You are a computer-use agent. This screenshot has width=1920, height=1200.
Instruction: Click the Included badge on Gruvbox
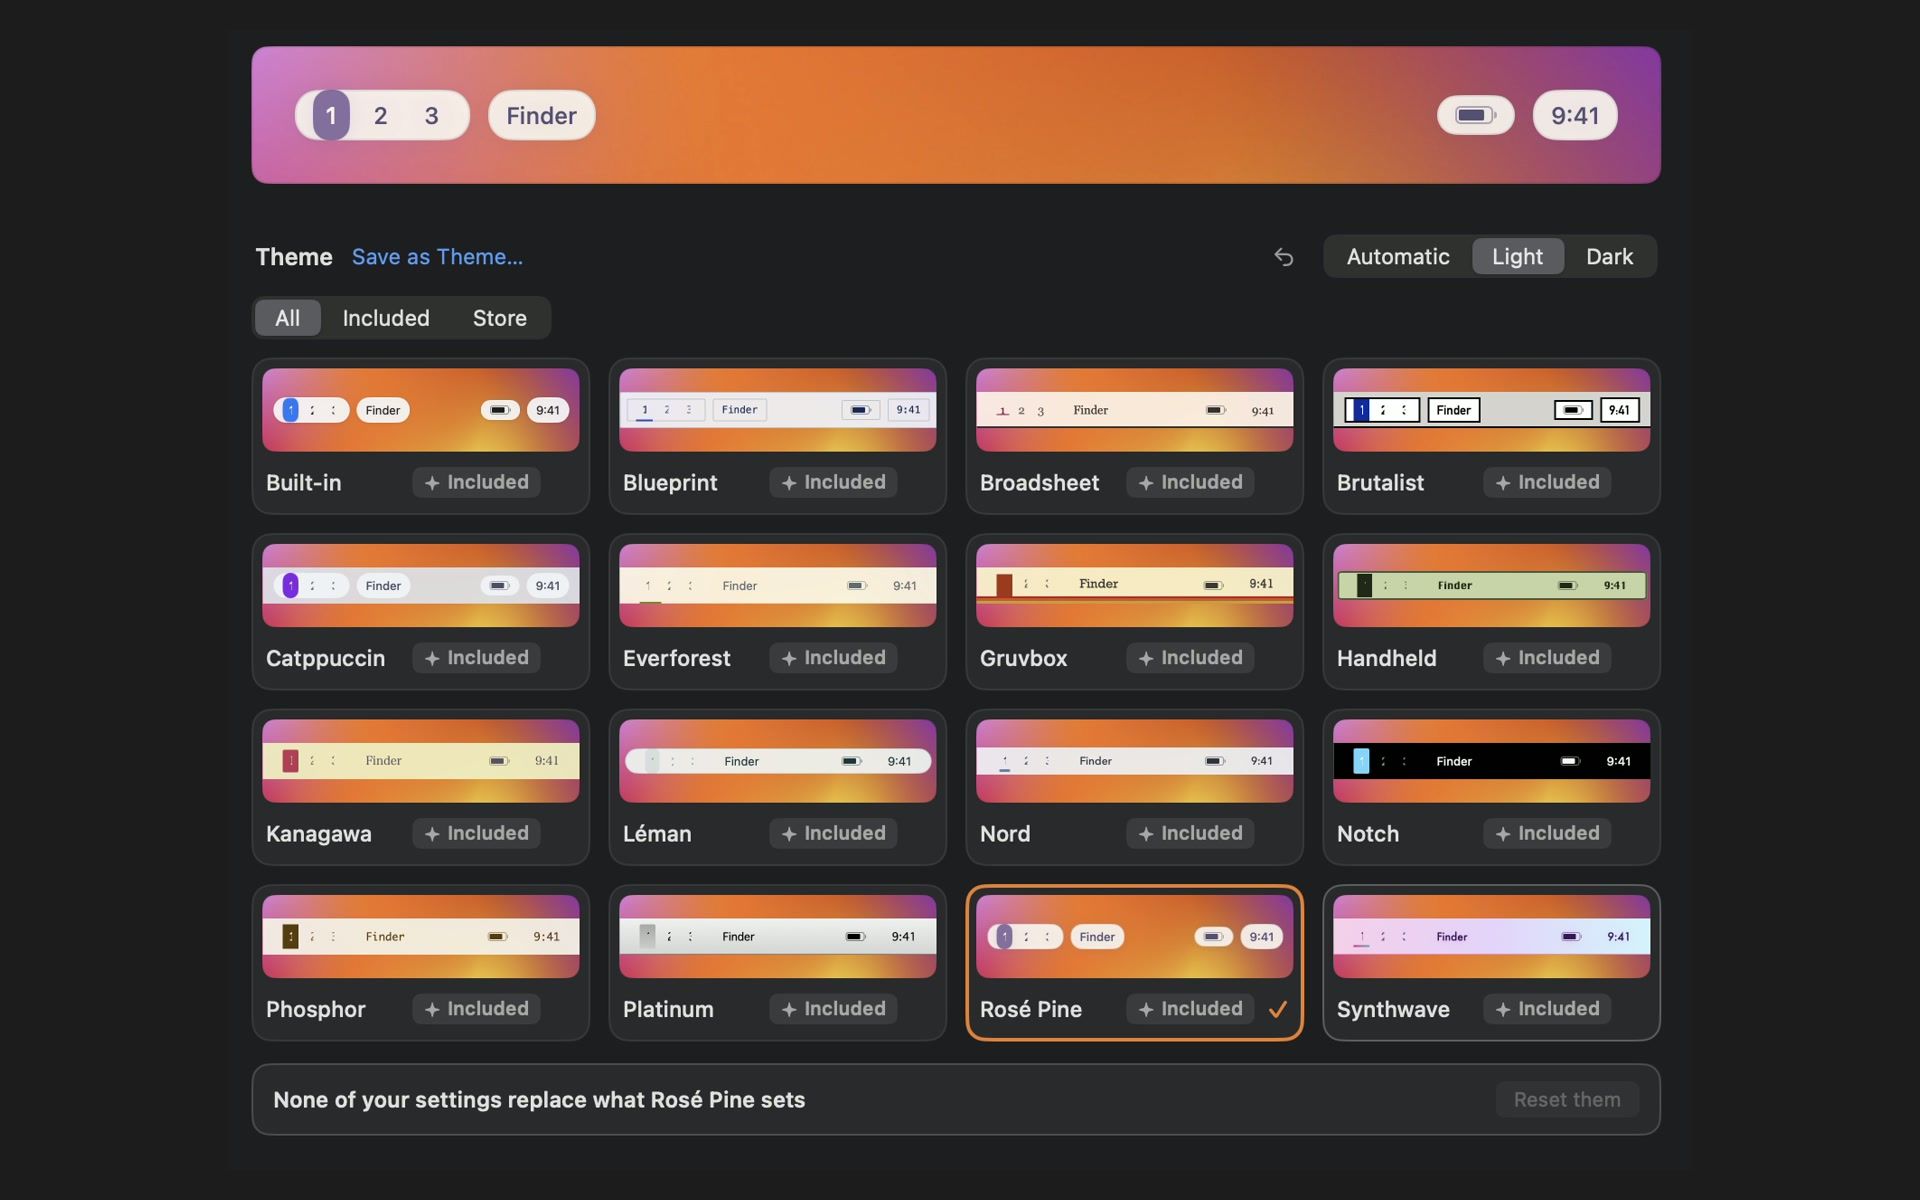click(x=1190, y=658)
